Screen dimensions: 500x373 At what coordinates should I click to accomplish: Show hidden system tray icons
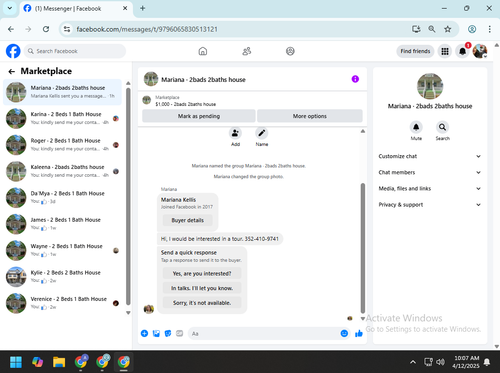pyautogui.click(x=413, y=362)
